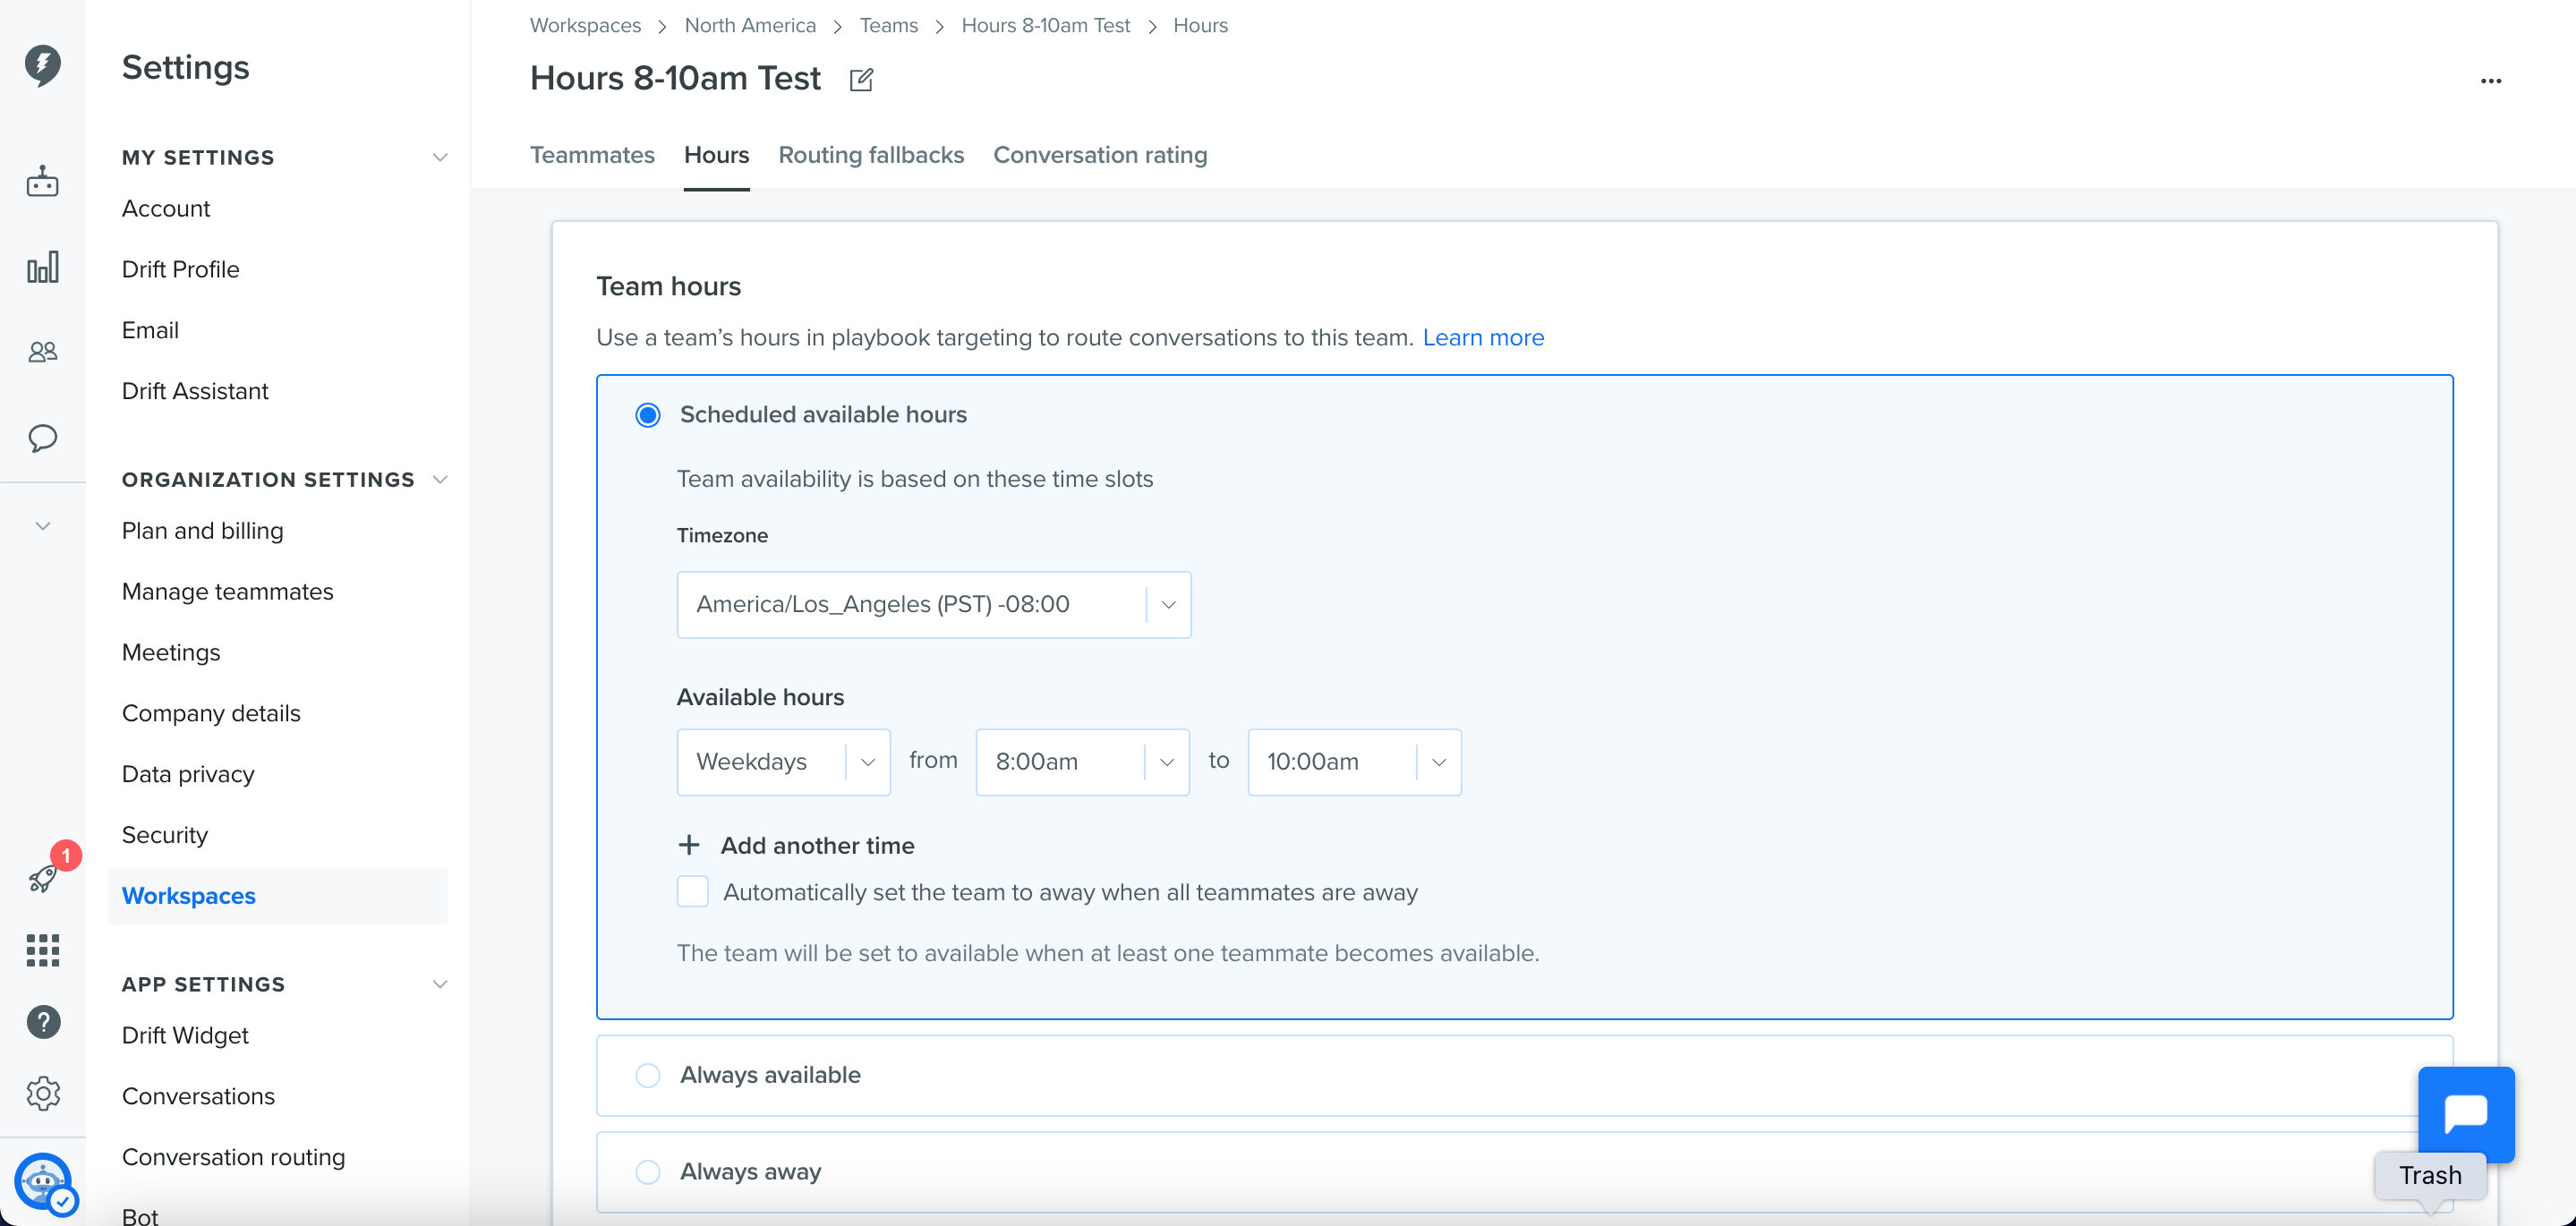Viewport: 2576px width, 1226px height.
Task: Expand the left nav chevron below divider
Action: click(x=42, y=526)
